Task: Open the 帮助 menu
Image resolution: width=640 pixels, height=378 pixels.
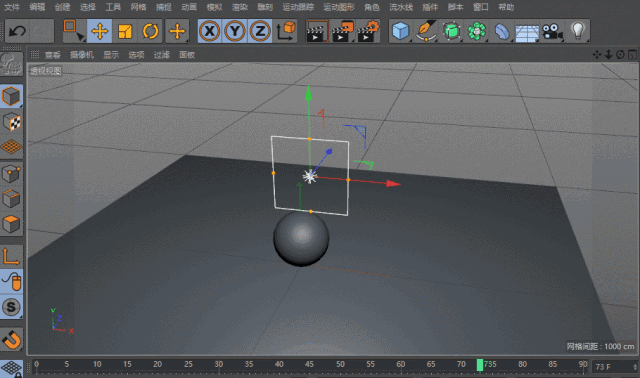Action: coord(506,7)
